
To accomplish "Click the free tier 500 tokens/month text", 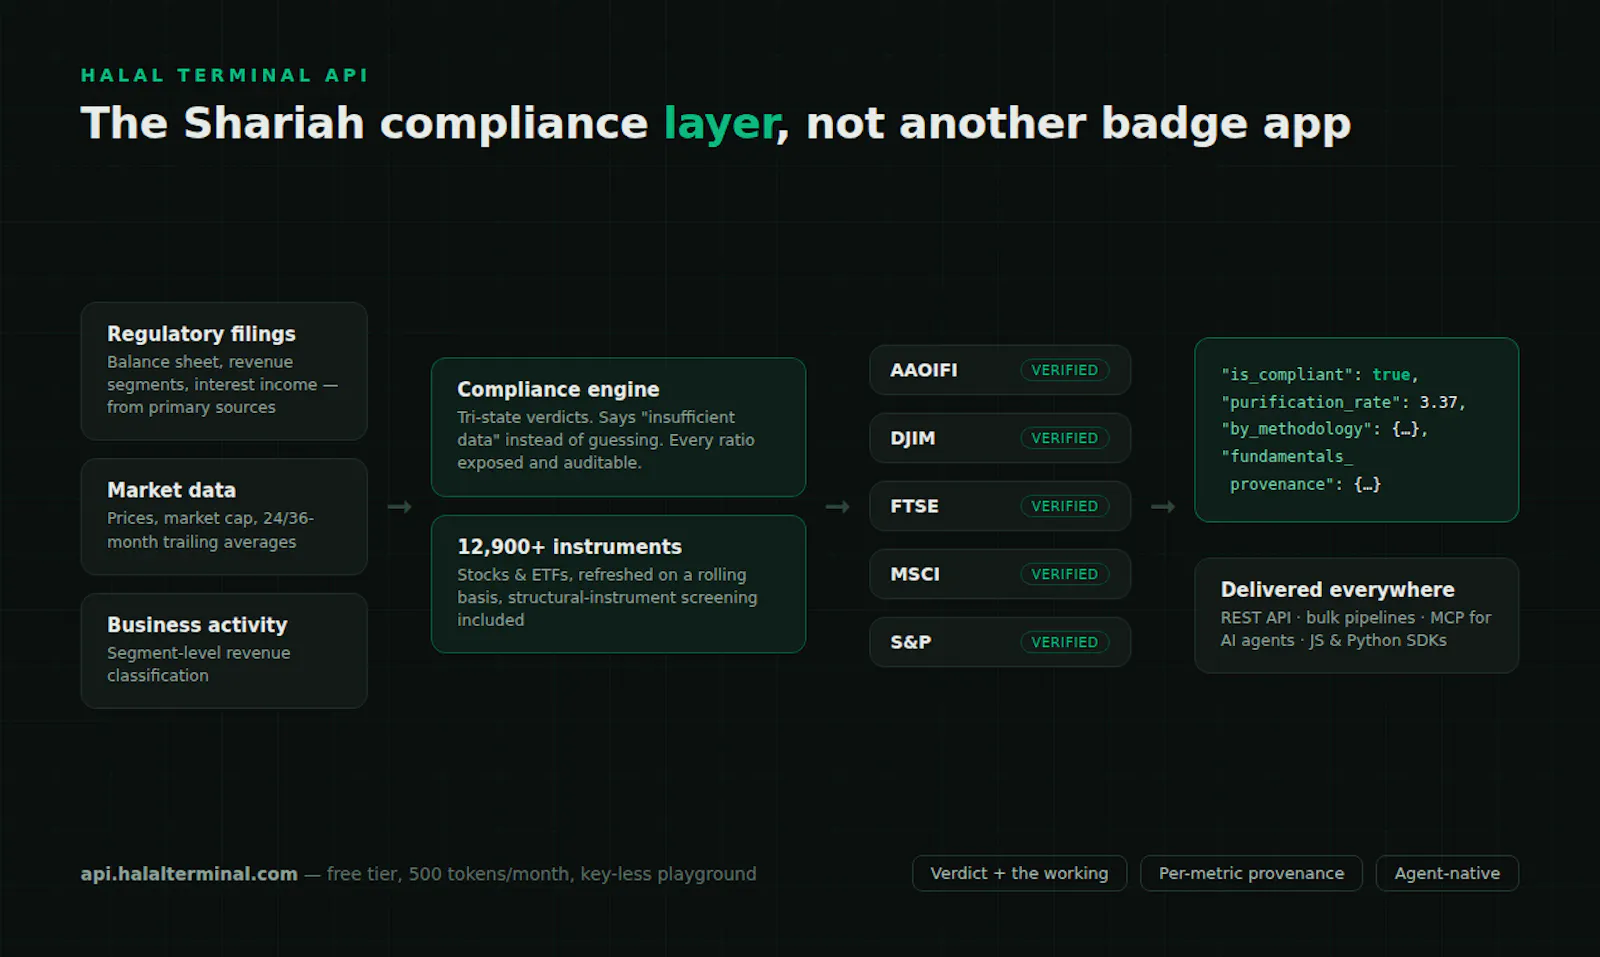I will pos(541,874).
